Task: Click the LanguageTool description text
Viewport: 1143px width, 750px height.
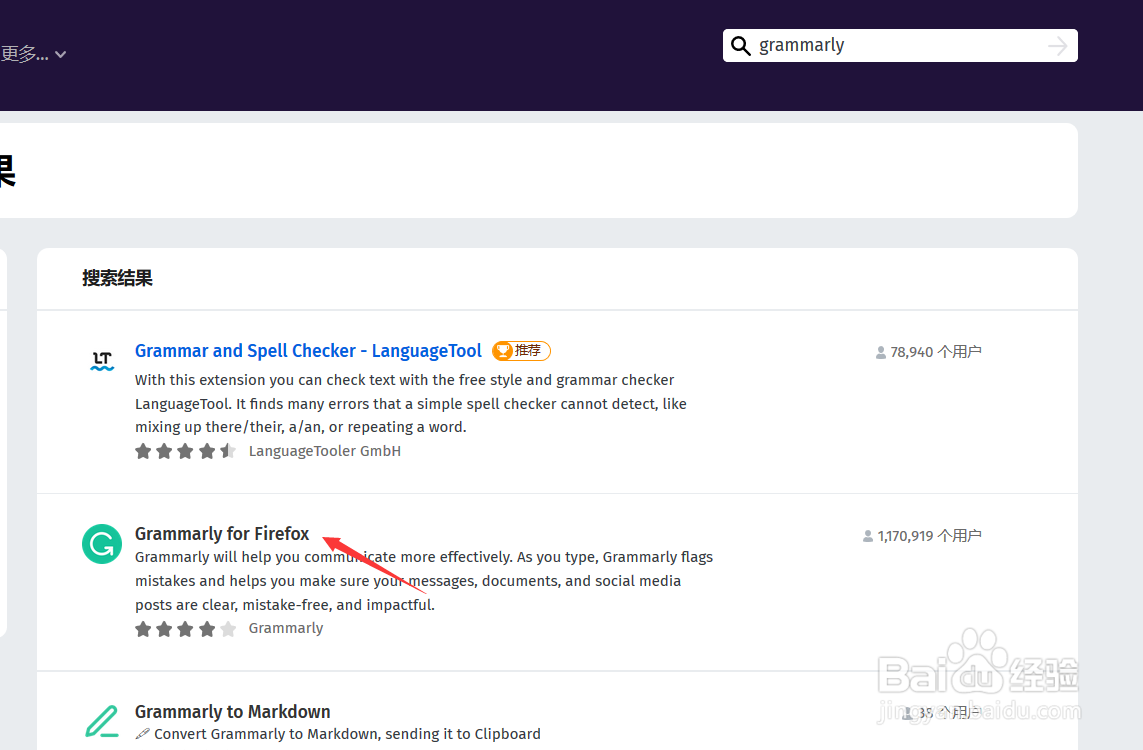Action: pos(410,403)
